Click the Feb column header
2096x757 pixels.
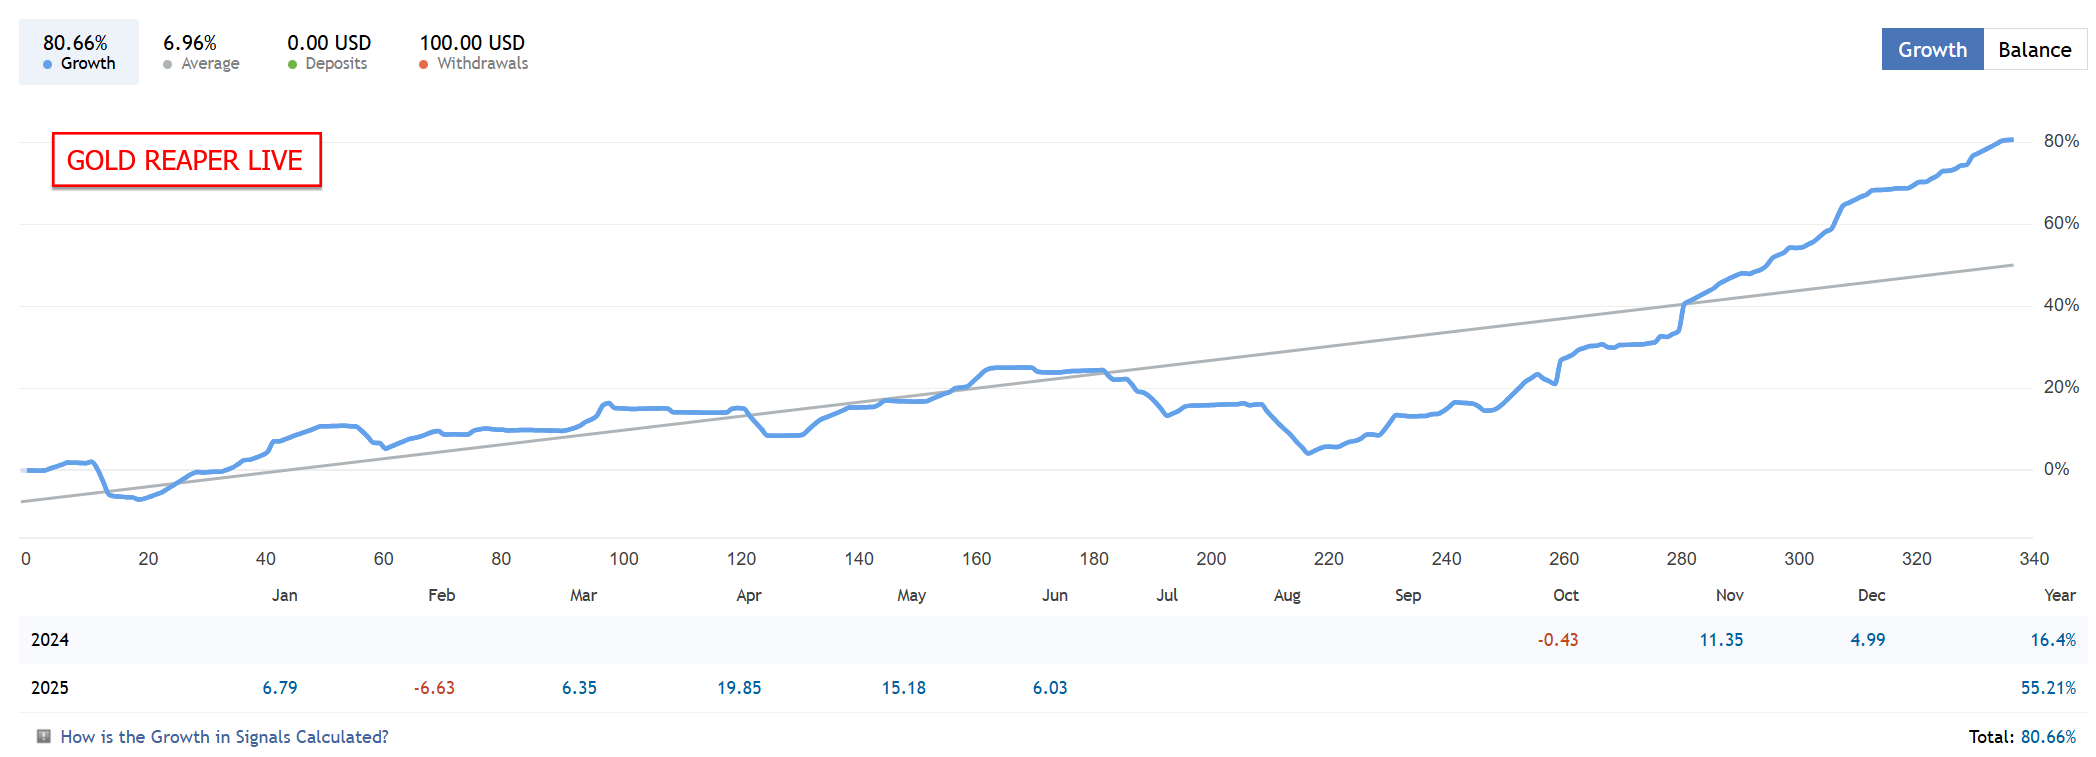pos(442,595)
